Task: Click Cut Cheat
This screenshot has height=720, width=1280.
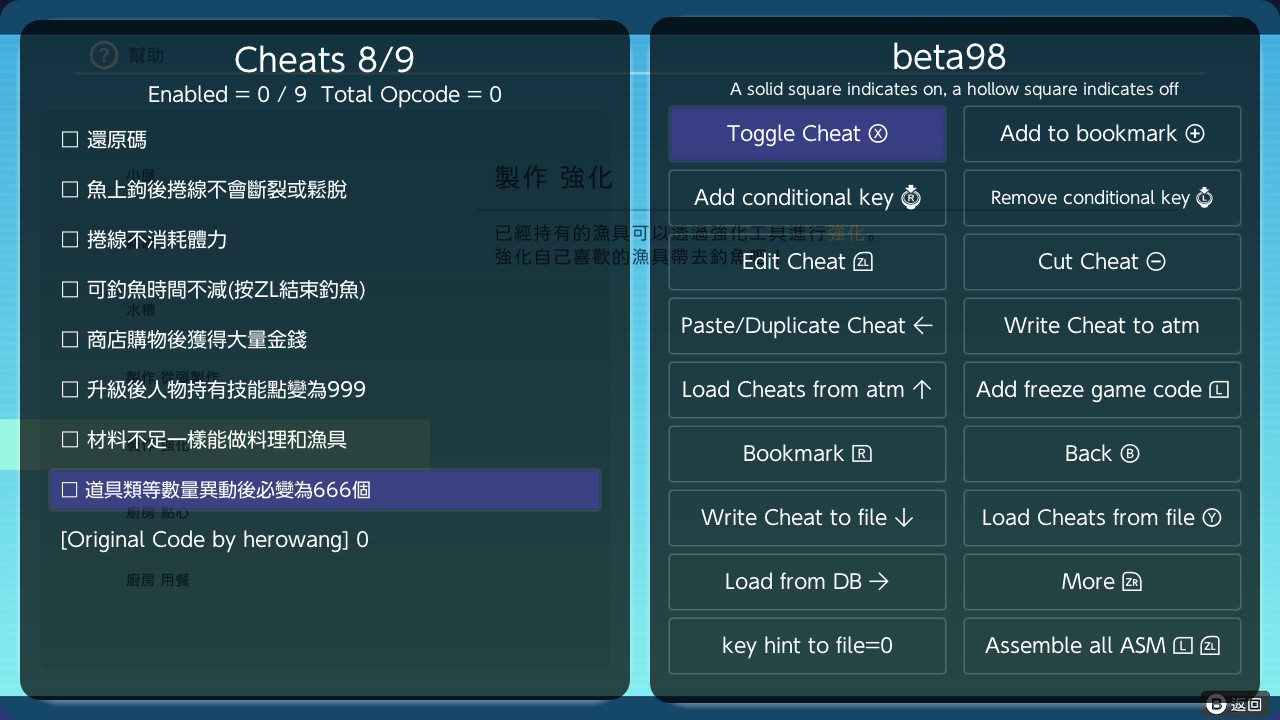Action: click(1101, 261)
